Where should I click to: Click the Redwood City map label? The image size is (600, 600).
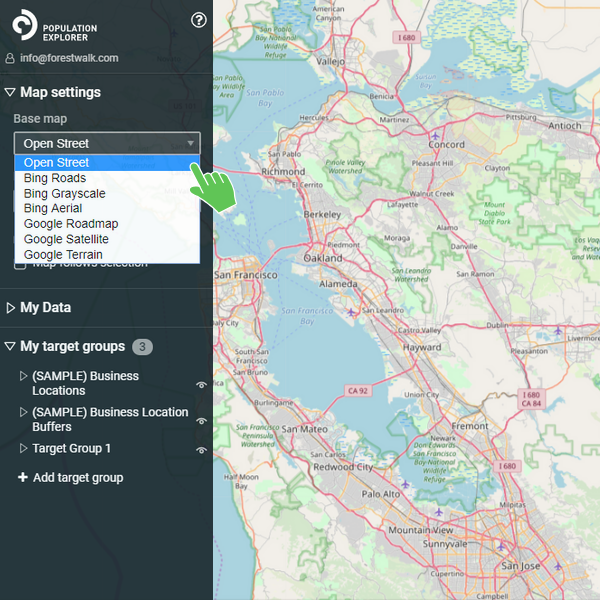343,467
